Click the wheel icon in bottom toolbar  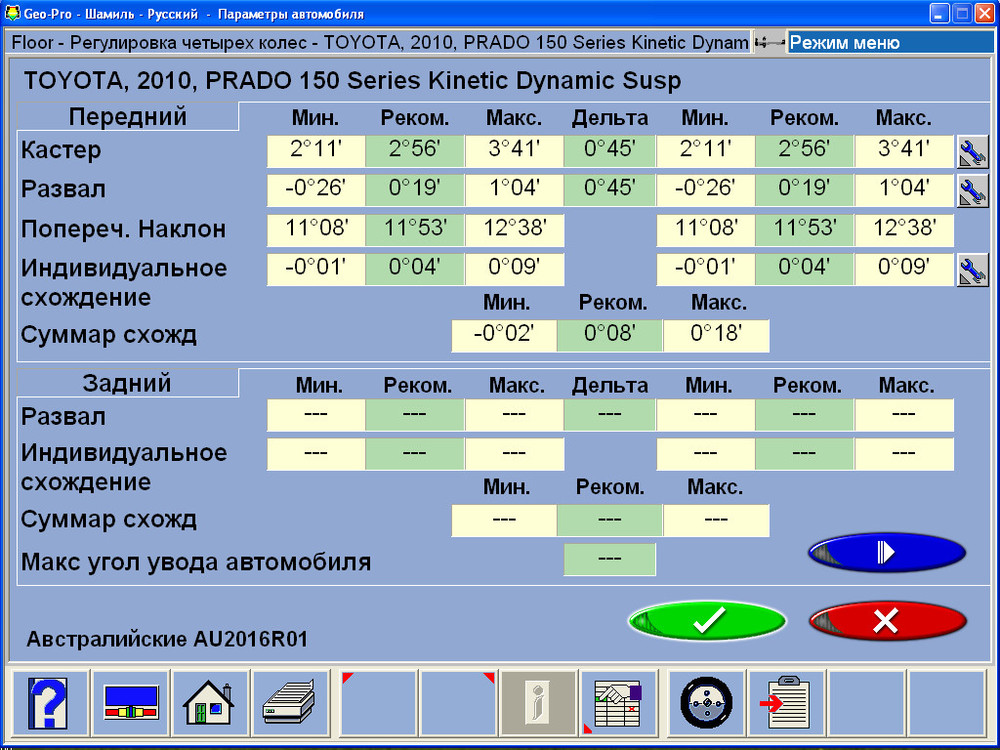point(706,703)
